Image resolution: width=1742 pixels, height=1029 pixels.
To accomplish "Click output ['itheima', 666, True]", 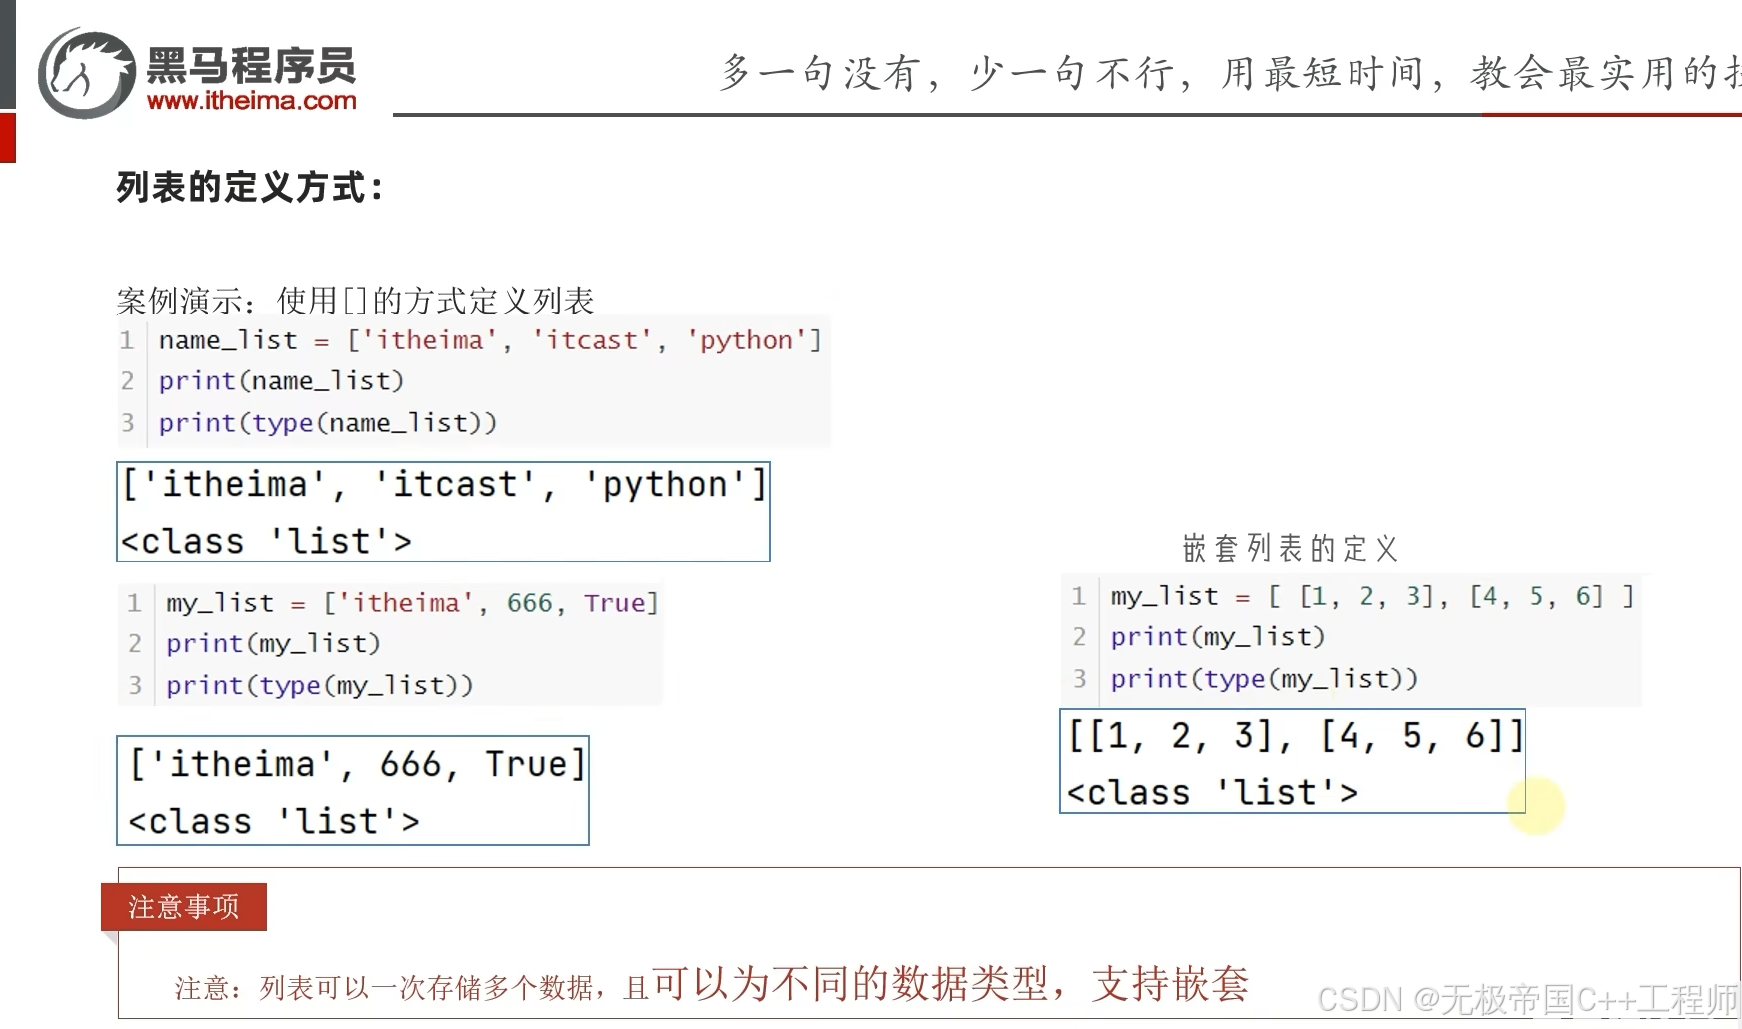I will 357,764.
